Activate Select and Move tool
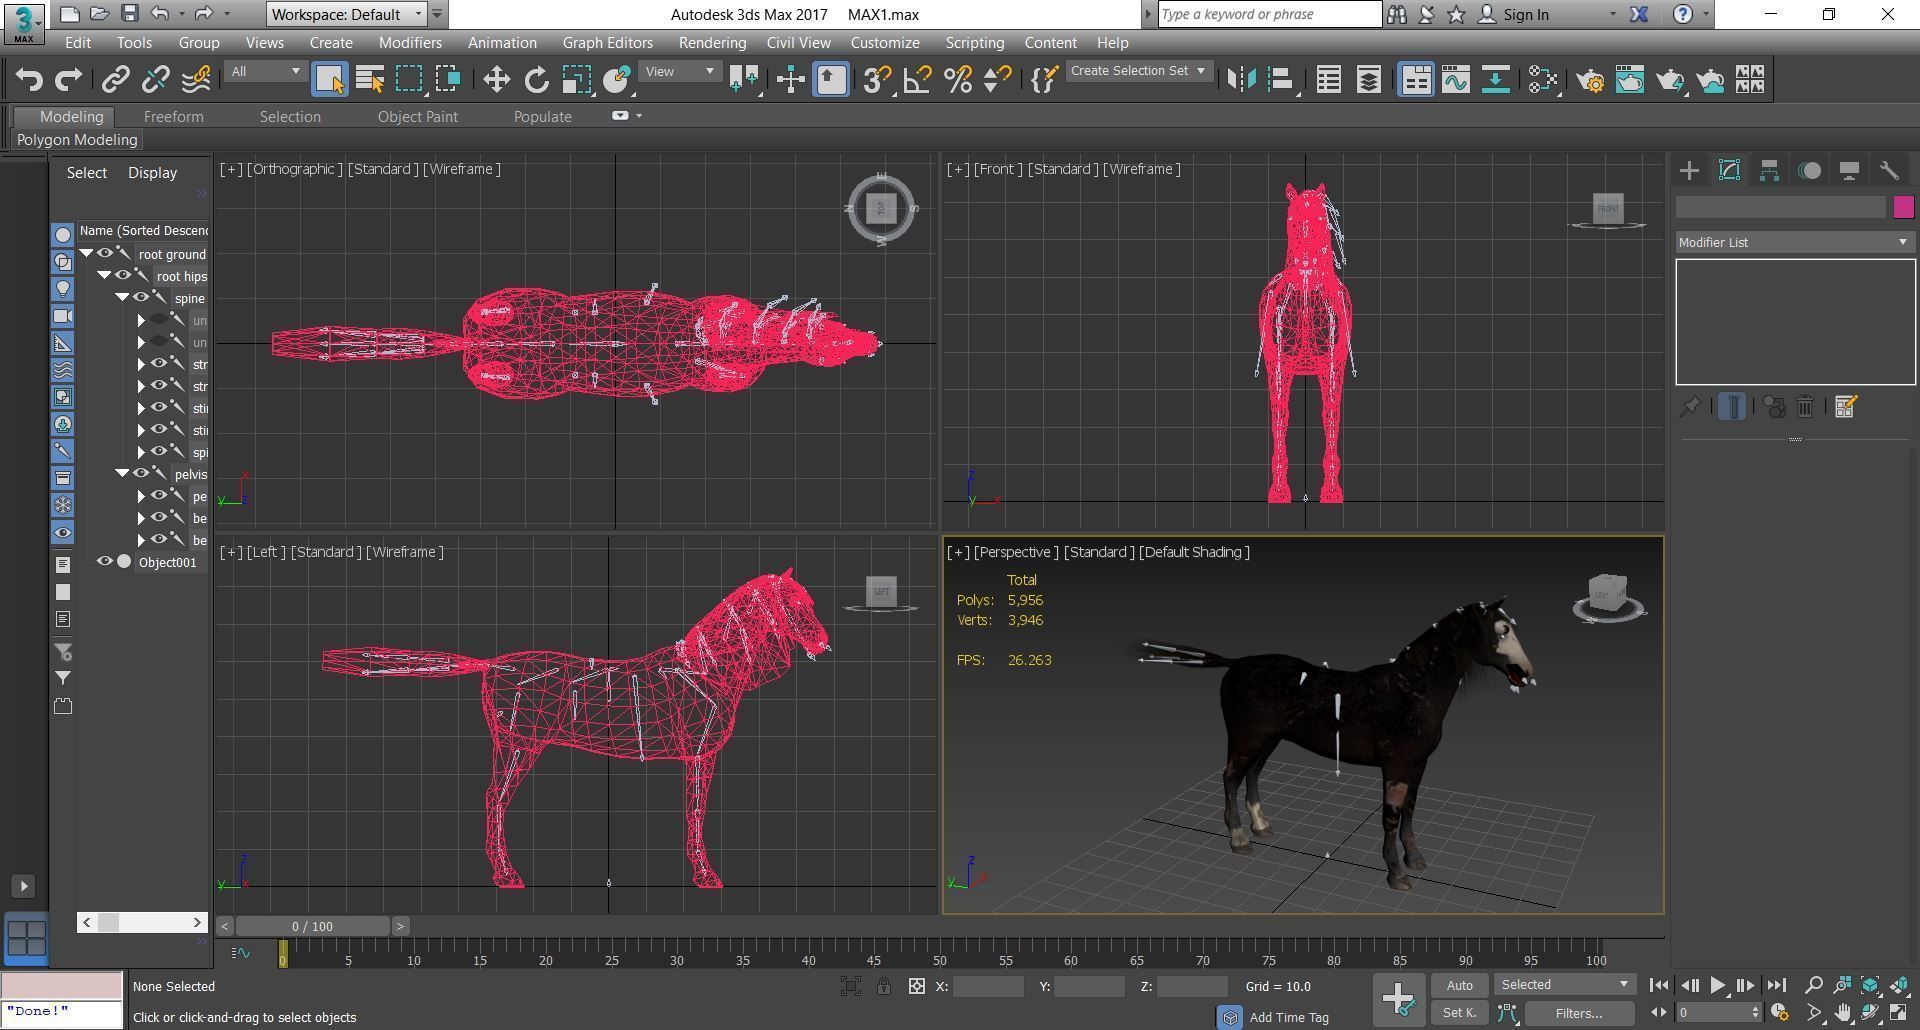Viewport: 1920px width, 1030px height. pyautogui.click(x=497, y=80)
